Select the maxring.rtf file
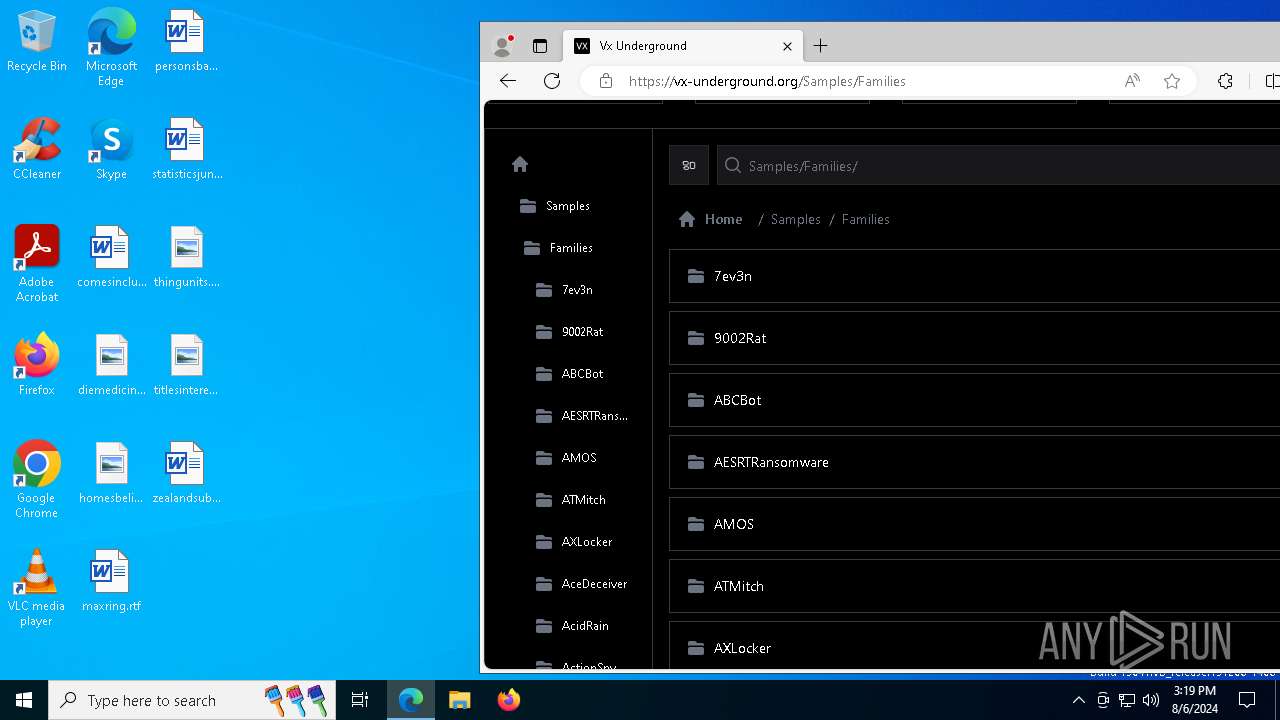Viewport: 1280px width, 720px height. [x=111, y=583]
